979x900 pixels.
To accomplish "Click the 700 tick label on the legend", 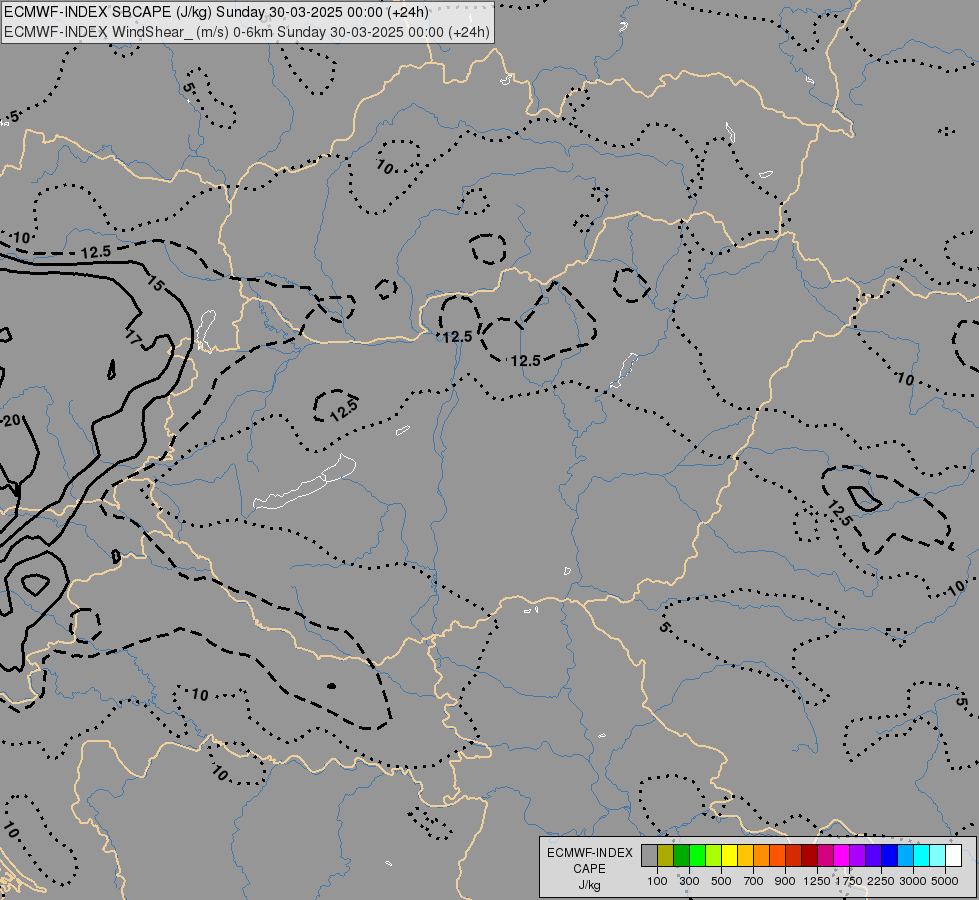I will point(754,881).
